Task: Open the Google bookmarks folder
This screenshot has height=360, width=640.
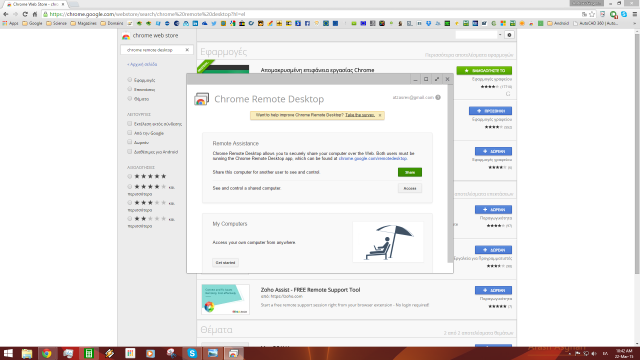Action: click(x=32, y=24)
